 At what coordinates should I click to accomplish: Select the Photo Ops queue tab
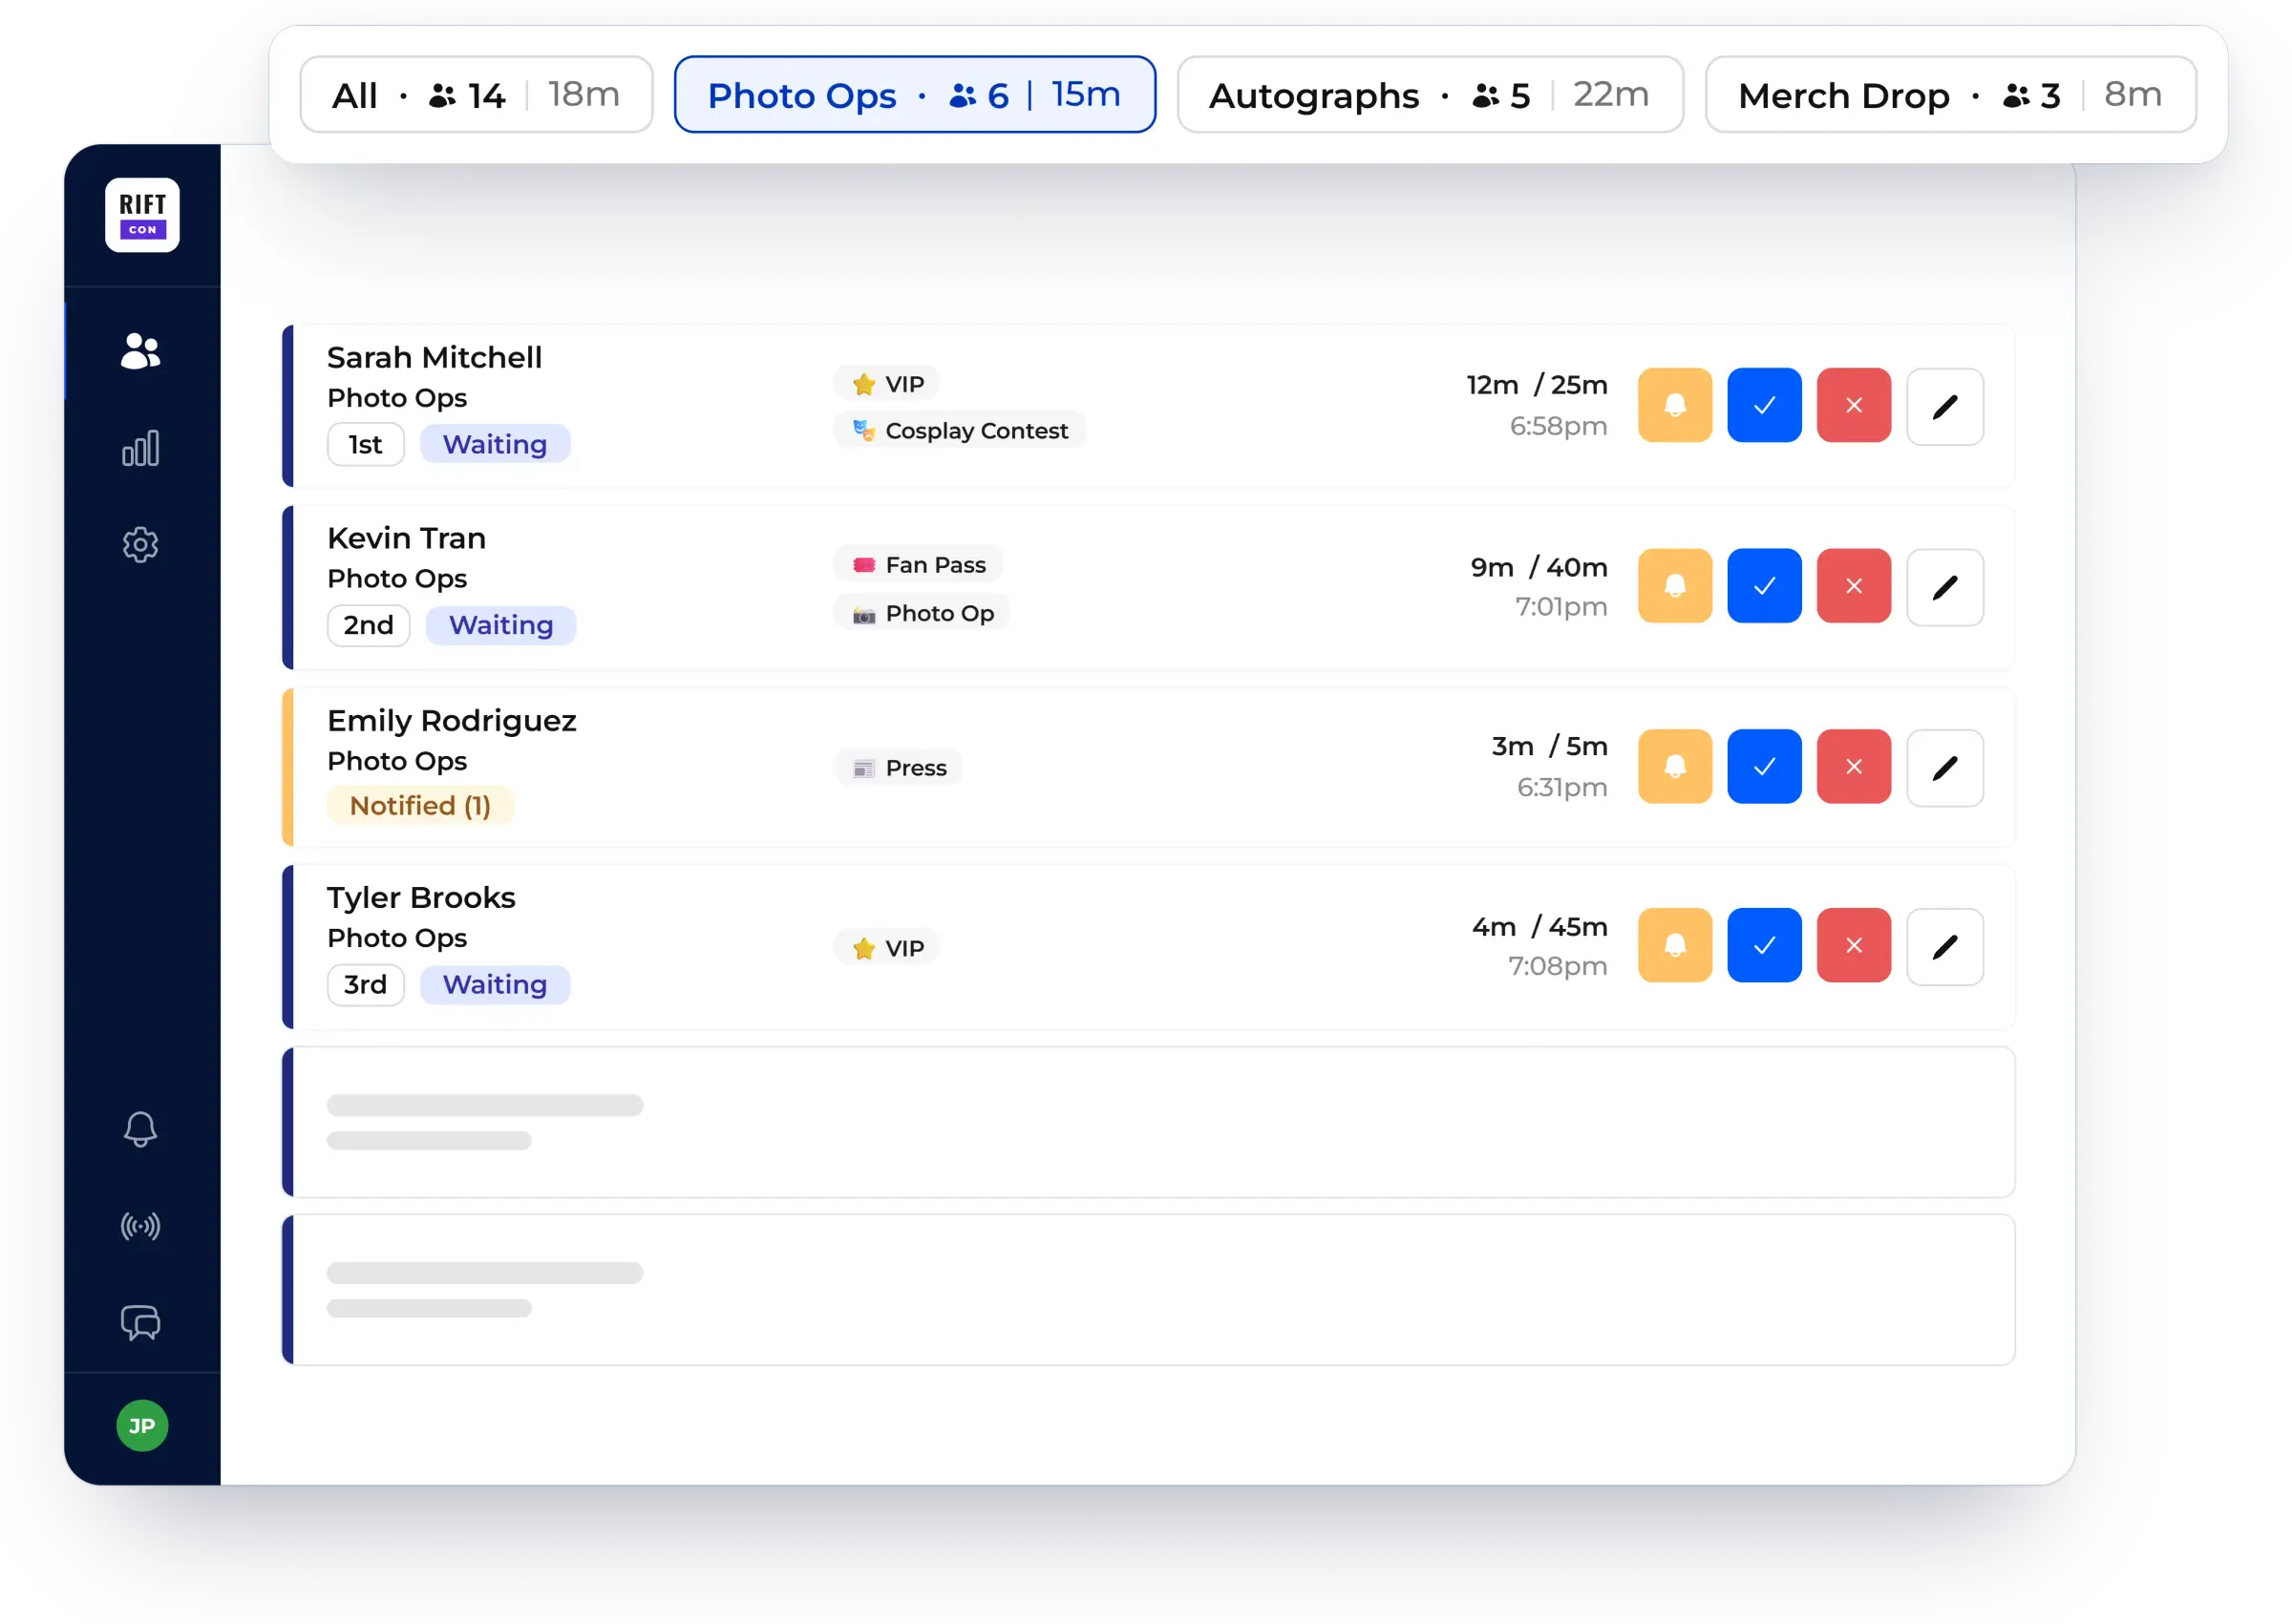pos(914,95)
